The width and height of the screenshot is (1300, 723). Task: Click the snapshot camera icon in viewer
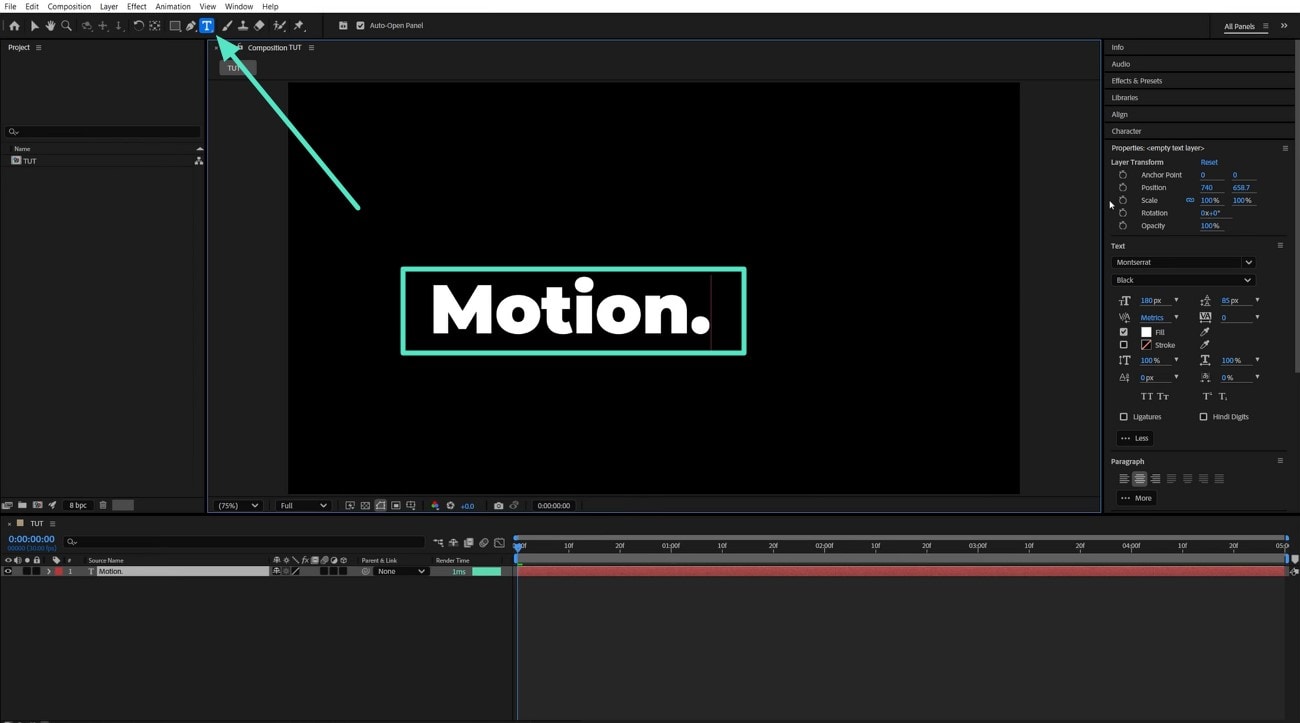498,506
